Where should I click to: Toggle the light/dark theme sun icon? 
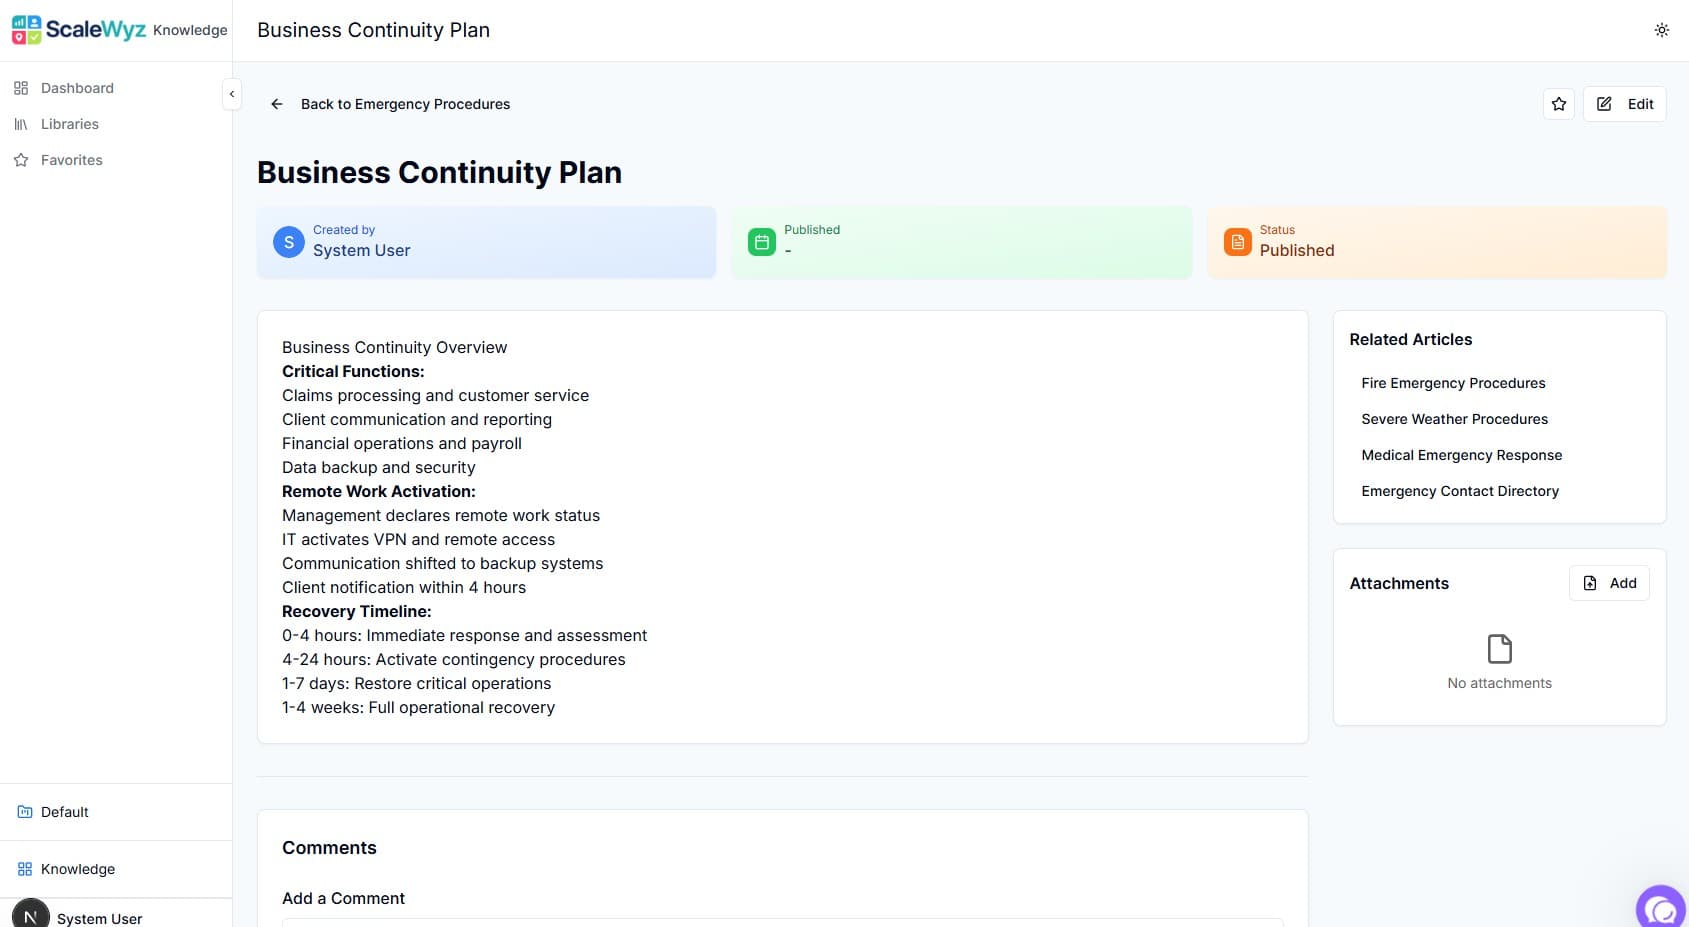click(1661, 30)
